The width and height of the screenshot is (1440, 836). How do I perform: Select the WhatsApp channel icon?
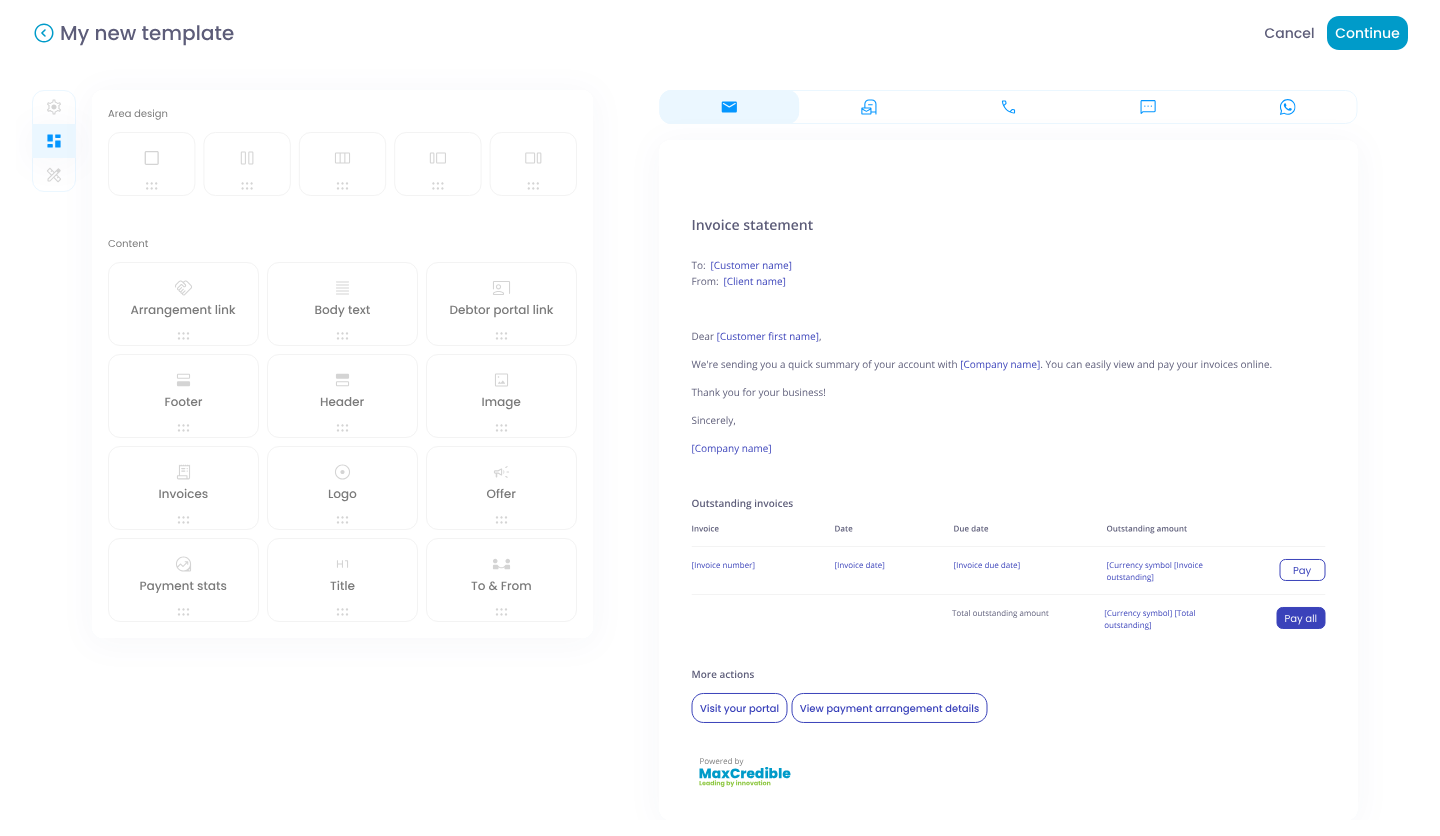point(1287,106)
